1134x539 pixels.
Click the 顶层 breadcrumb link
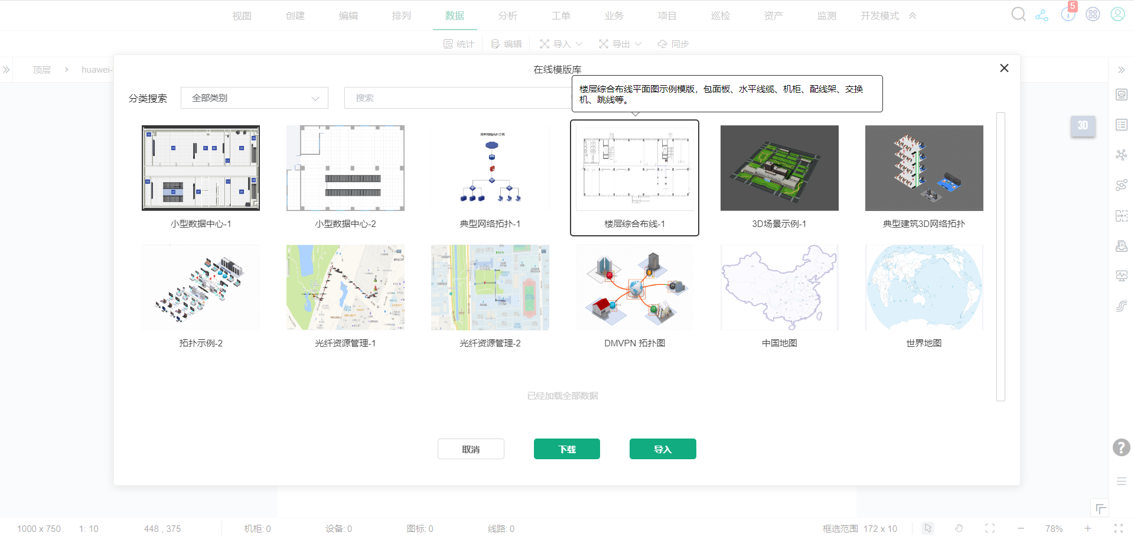tap(42, 69)
